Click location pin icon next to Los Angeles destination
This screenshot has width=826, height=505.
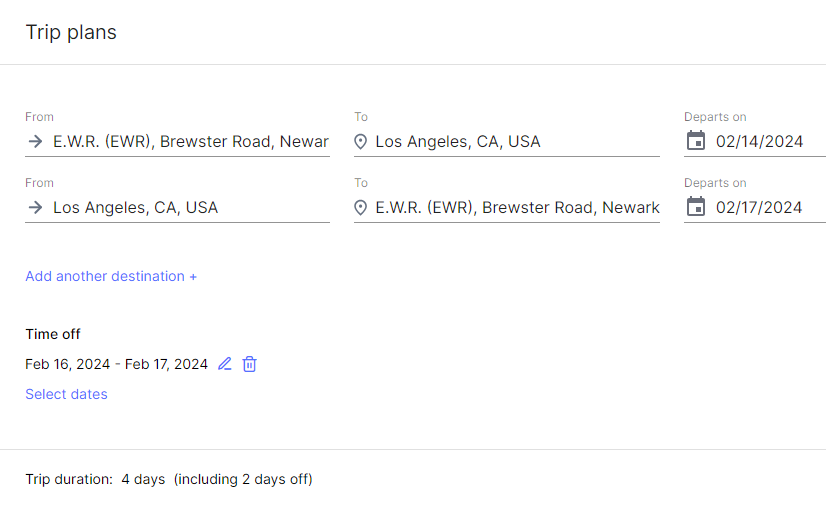[360, 142]
